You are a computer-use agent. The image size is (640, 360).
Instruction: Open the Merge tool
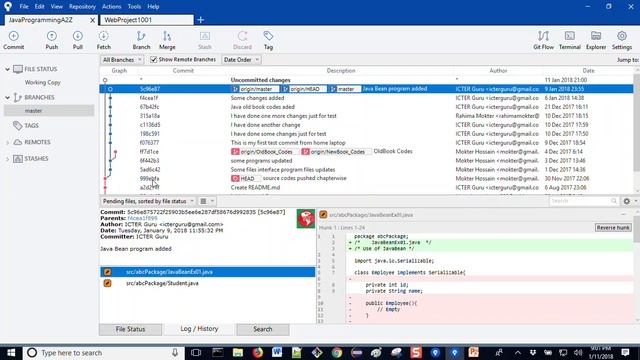(167, 40)
